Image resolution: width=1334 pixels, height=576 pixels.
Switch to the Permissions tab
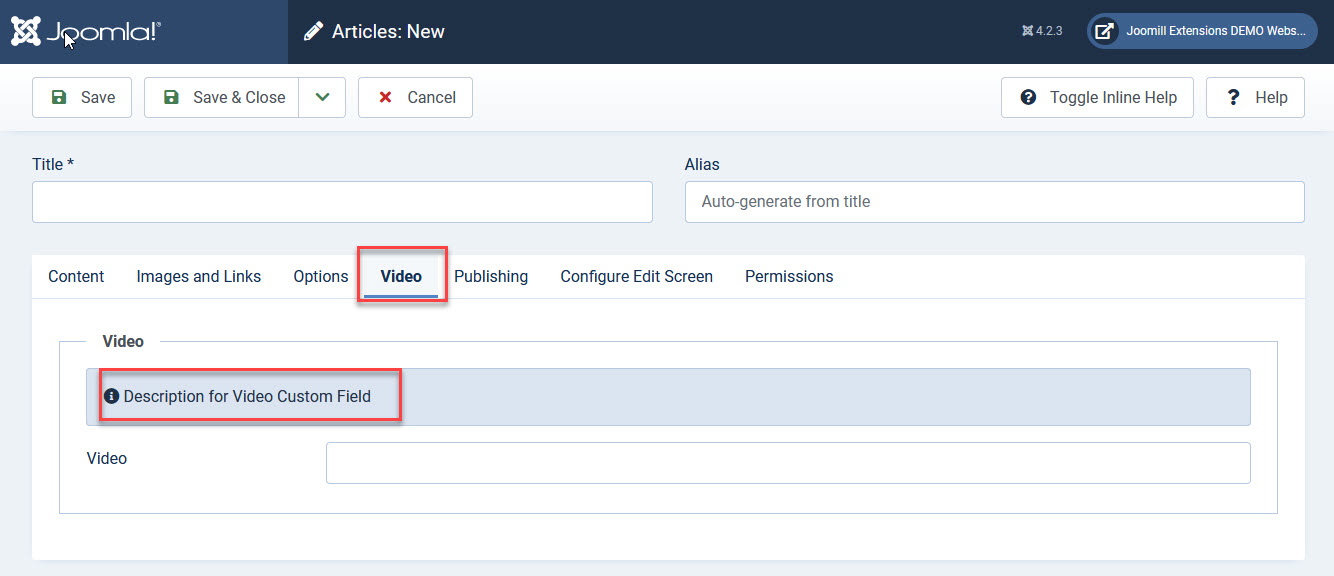789,277
